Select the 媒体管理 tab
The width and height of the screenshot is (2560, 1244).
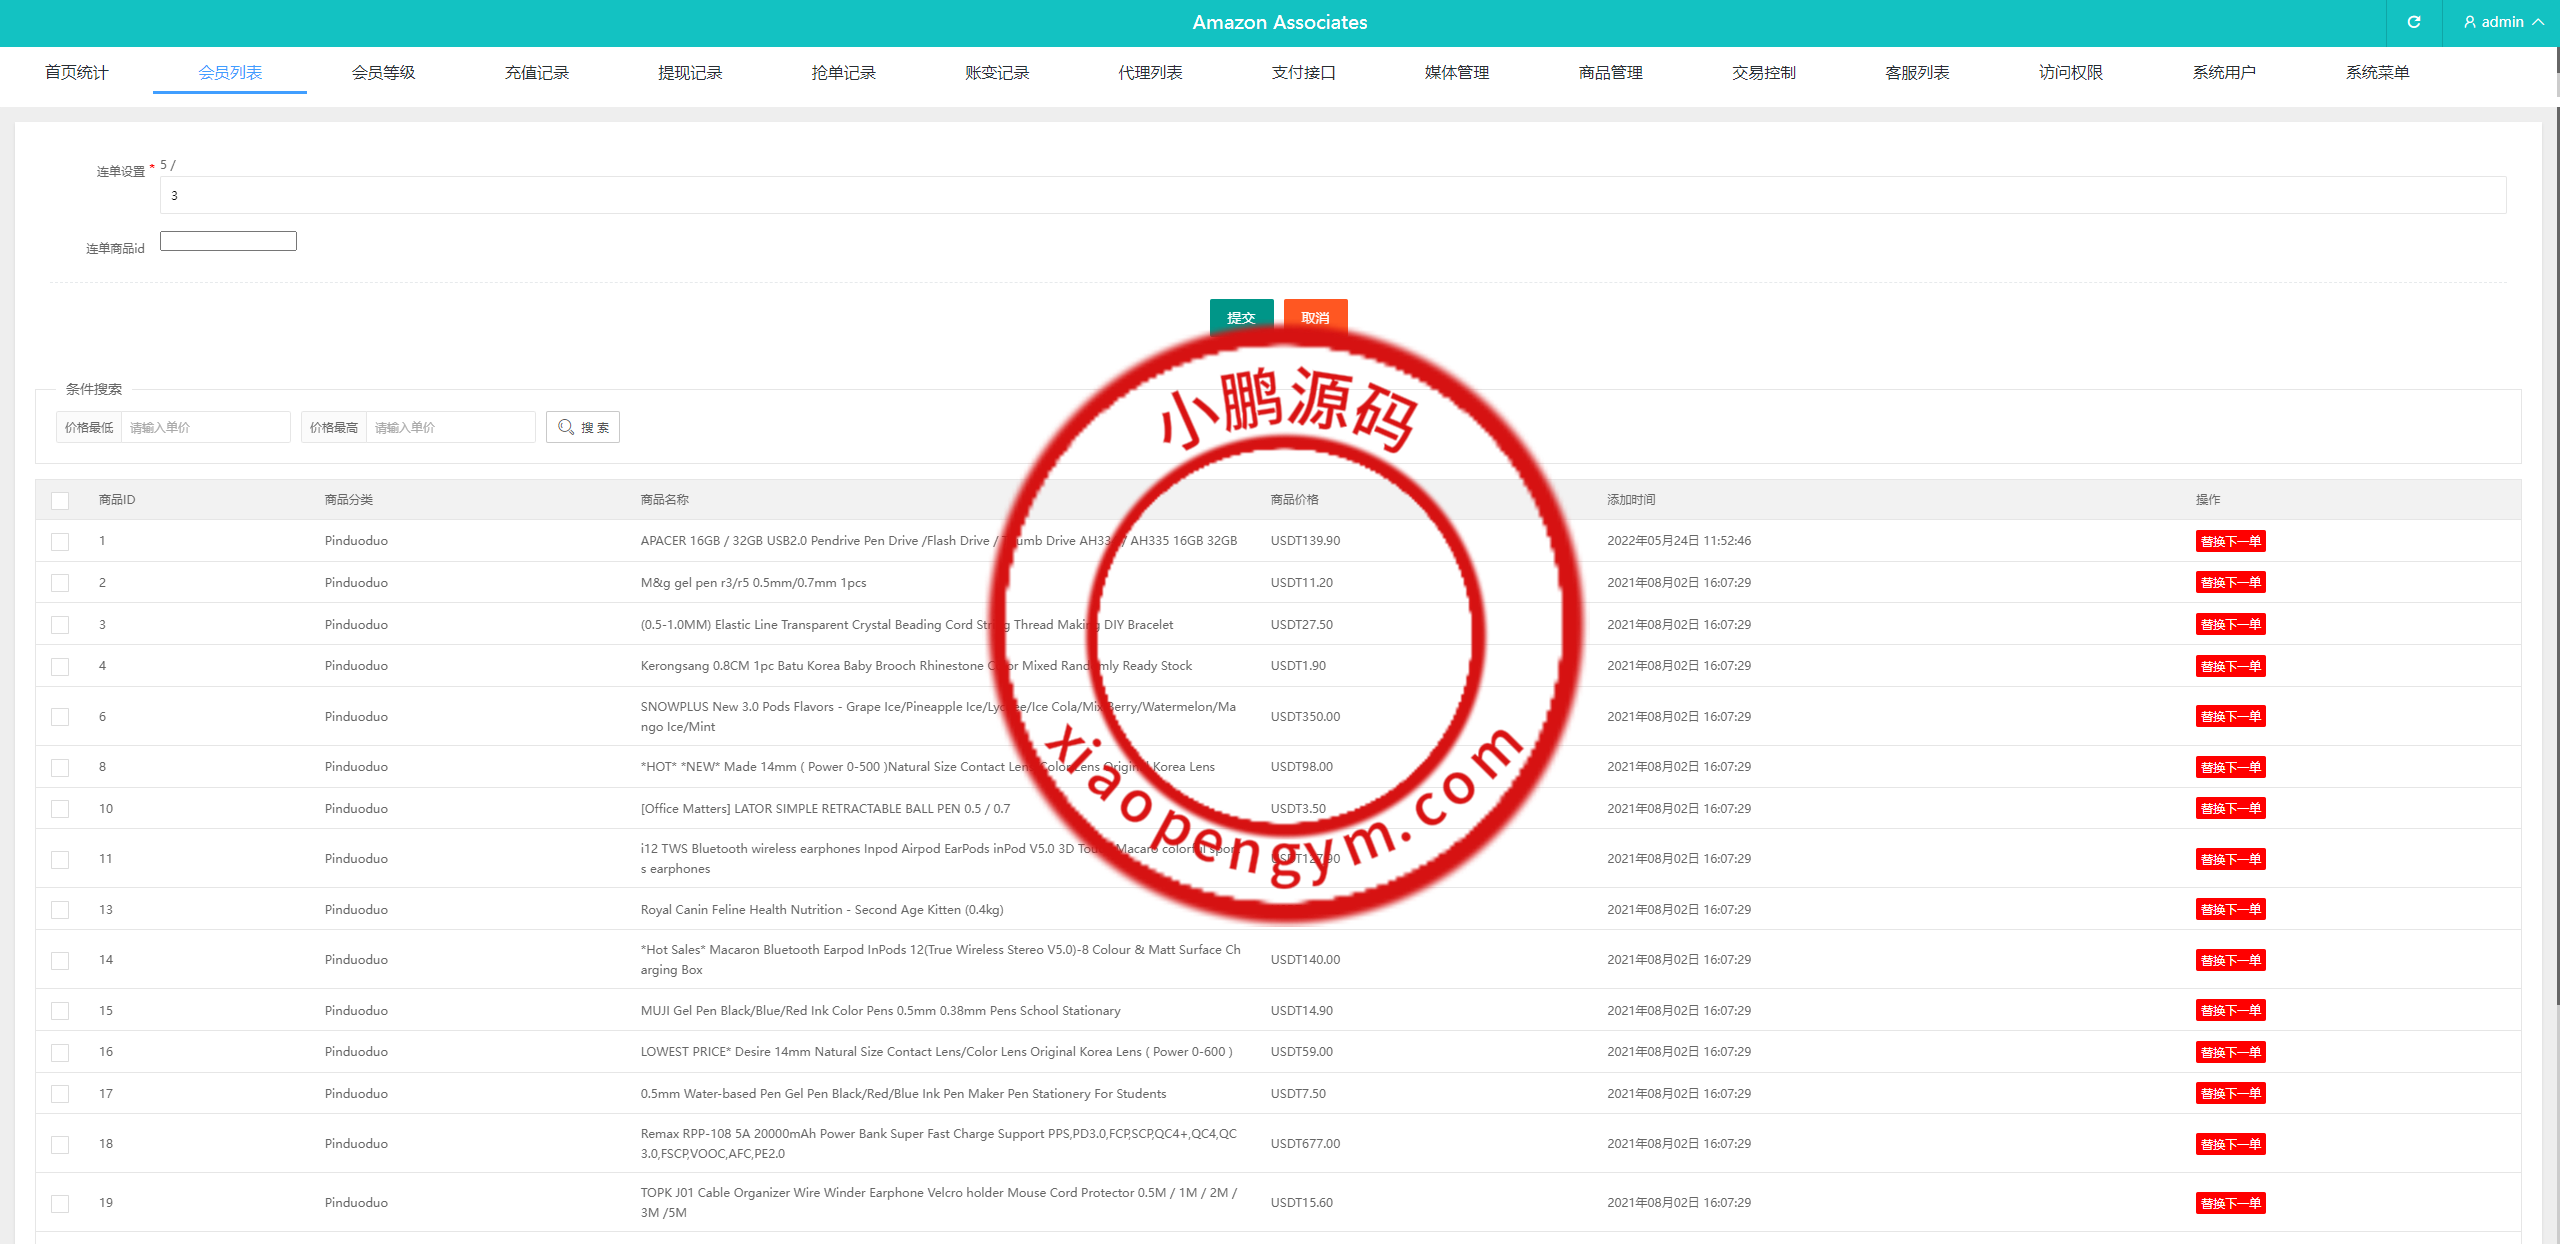(x=1457, y=72)
